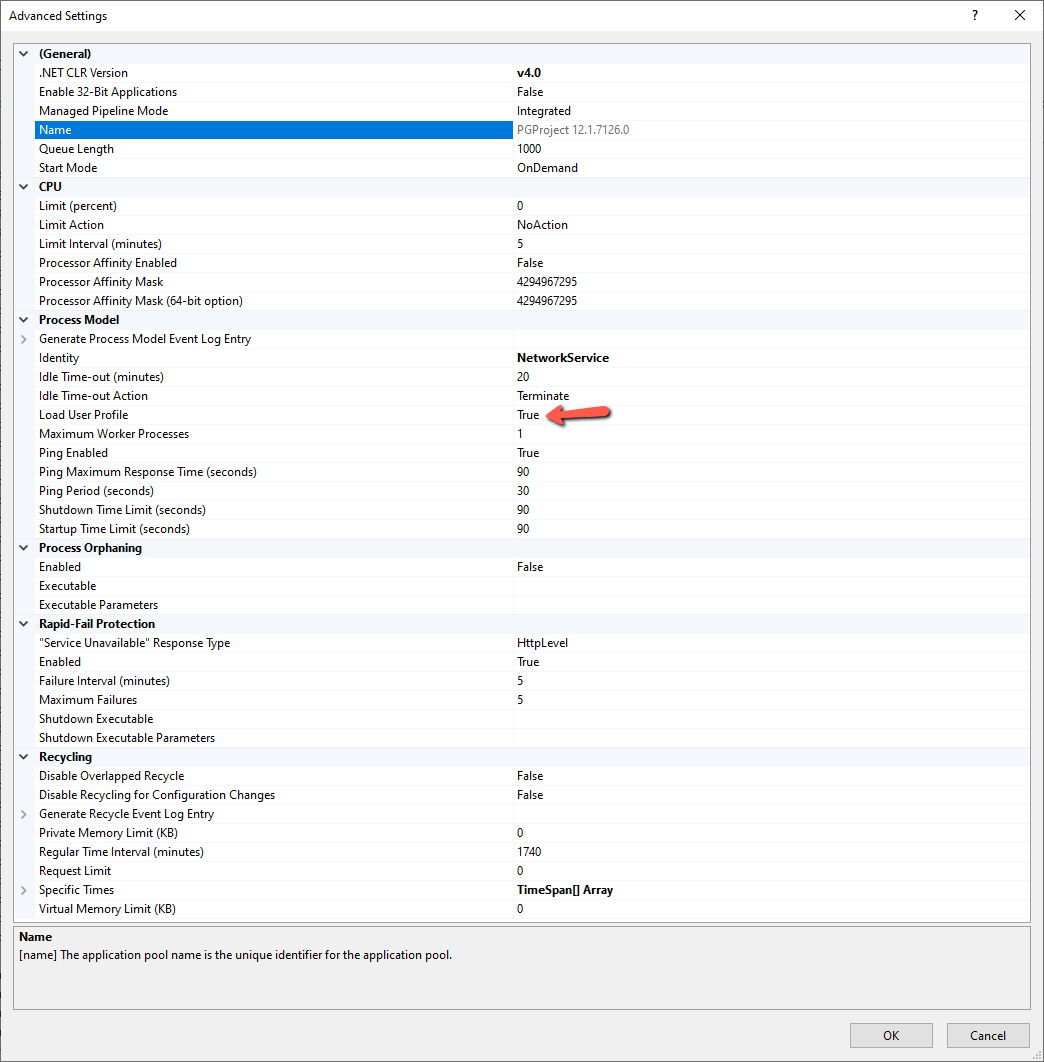Collapse the Process Model section
This screenshot has height=1062, width=1044.
(x=24, y=320)
